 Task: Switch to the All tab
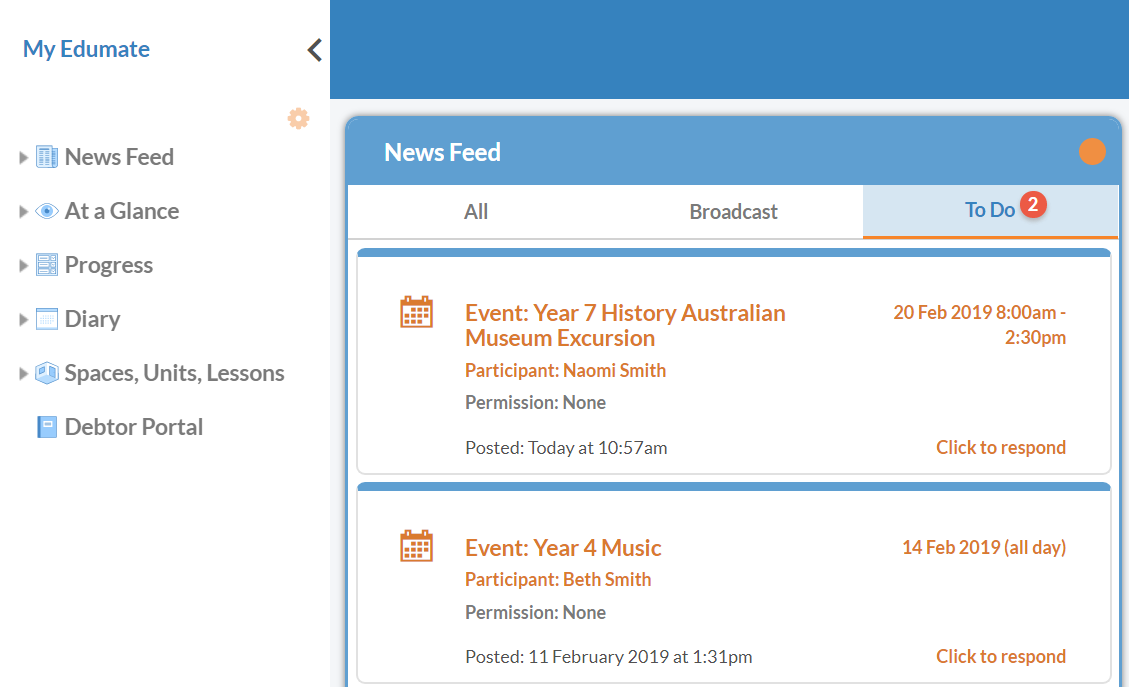pos(476,211)
